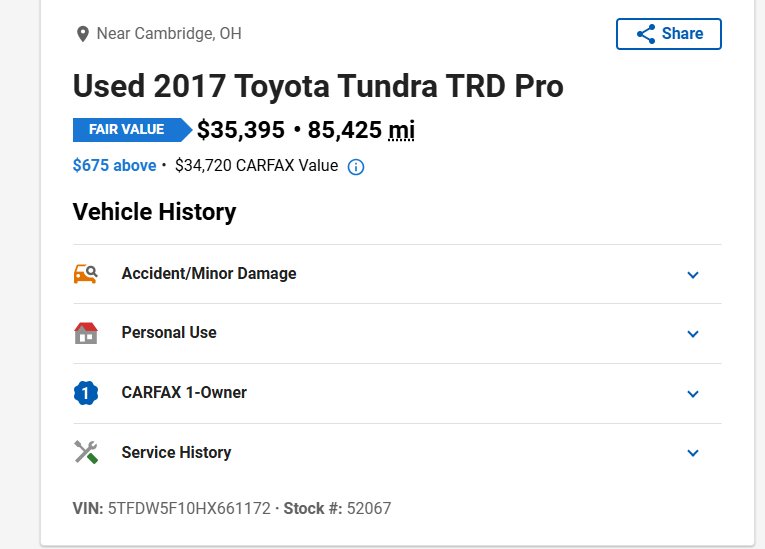The height and width of the screenshot is (549, 765).
Task: Expand the Service History chevron
Action: click(x=693, y=453)
